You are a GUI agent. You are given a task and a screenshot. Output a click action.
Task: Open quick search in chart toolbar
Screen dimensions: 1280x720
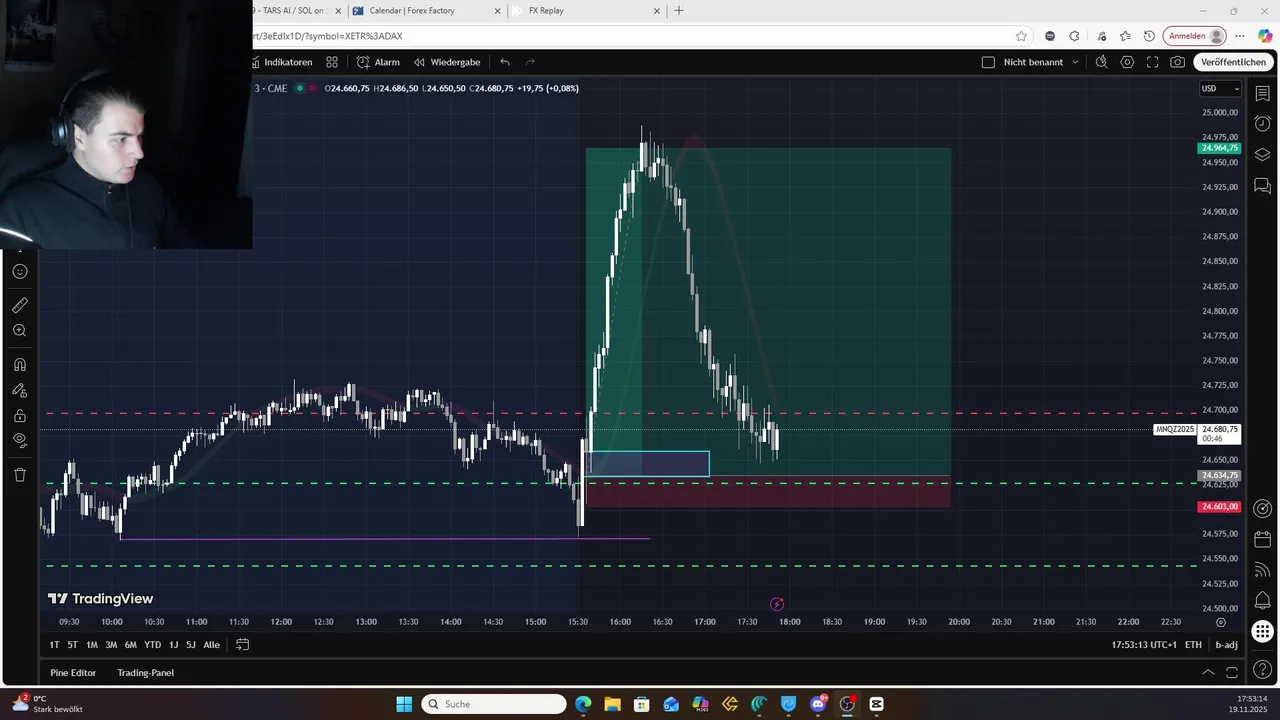pyautogui.click(x=1101, y=62)
